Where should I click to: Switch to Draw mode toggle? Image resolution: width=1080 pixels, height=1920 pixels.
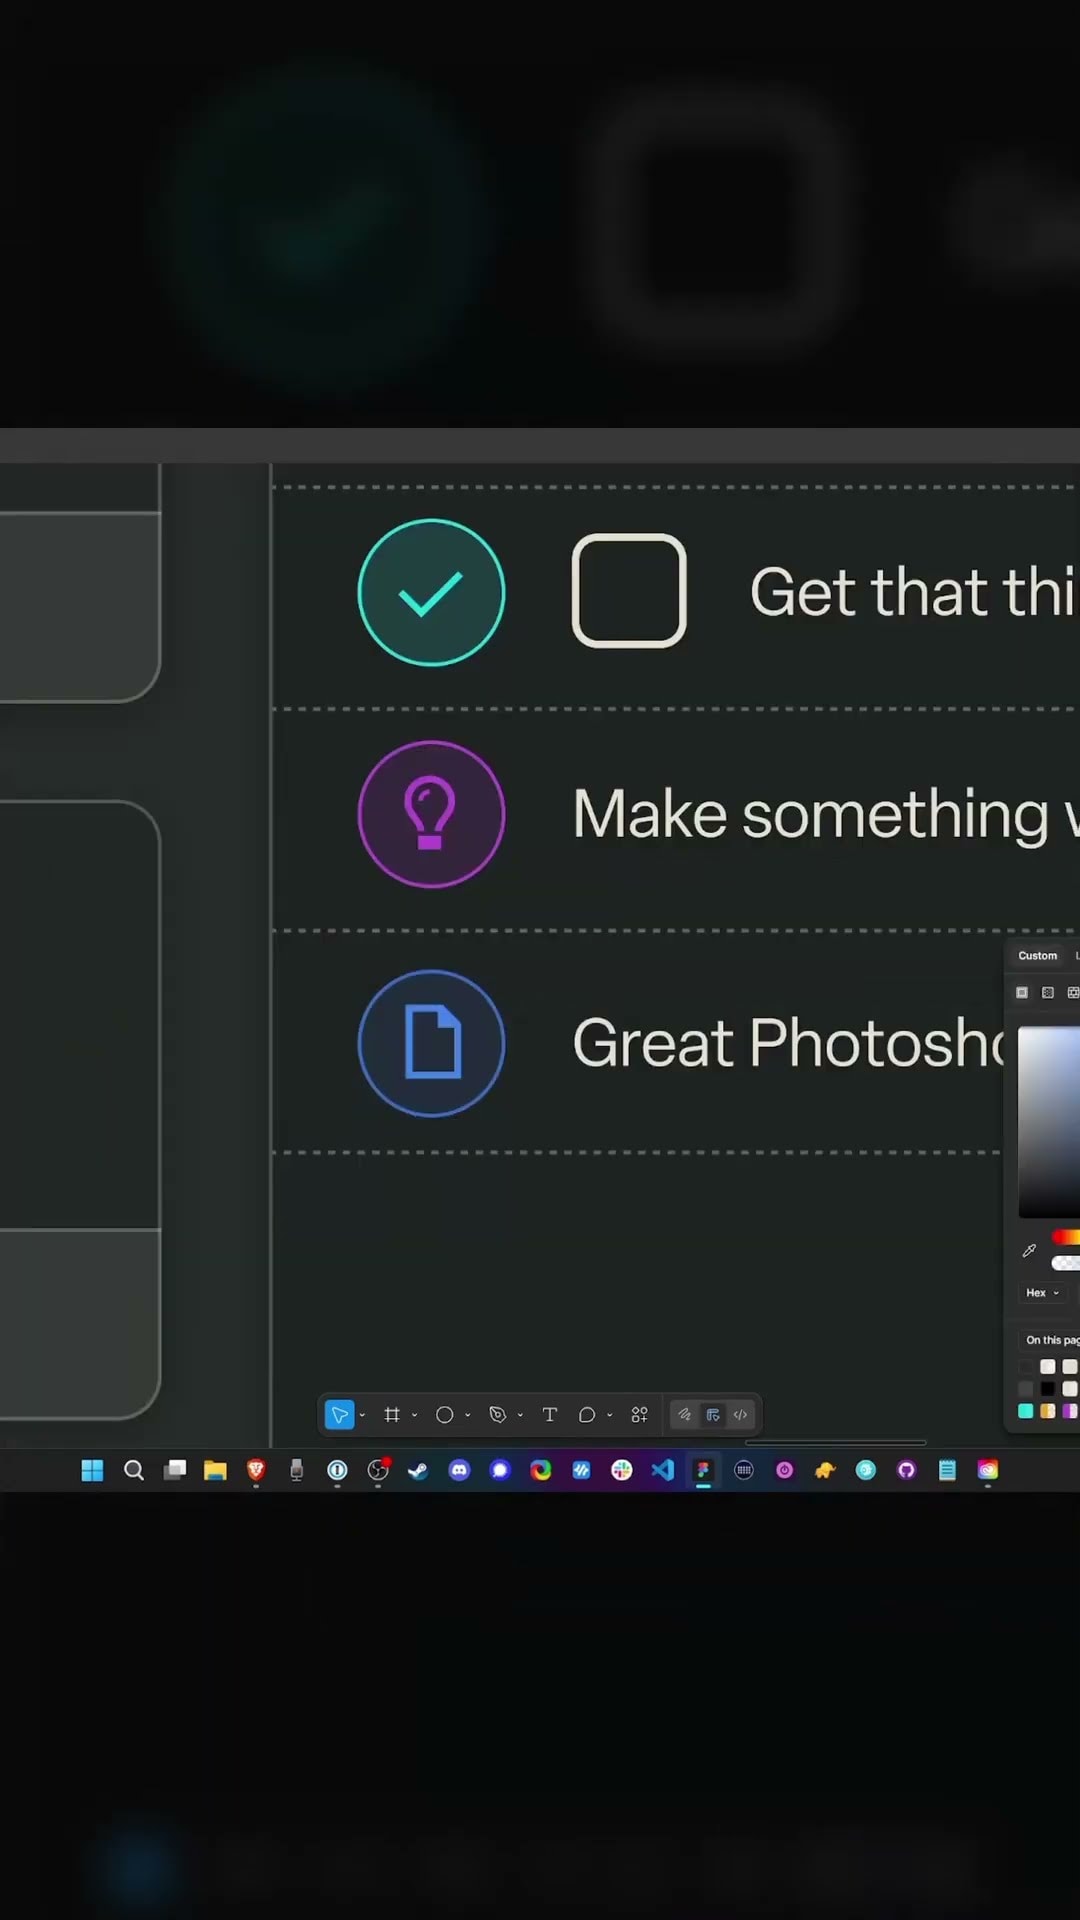point(685,1414)
